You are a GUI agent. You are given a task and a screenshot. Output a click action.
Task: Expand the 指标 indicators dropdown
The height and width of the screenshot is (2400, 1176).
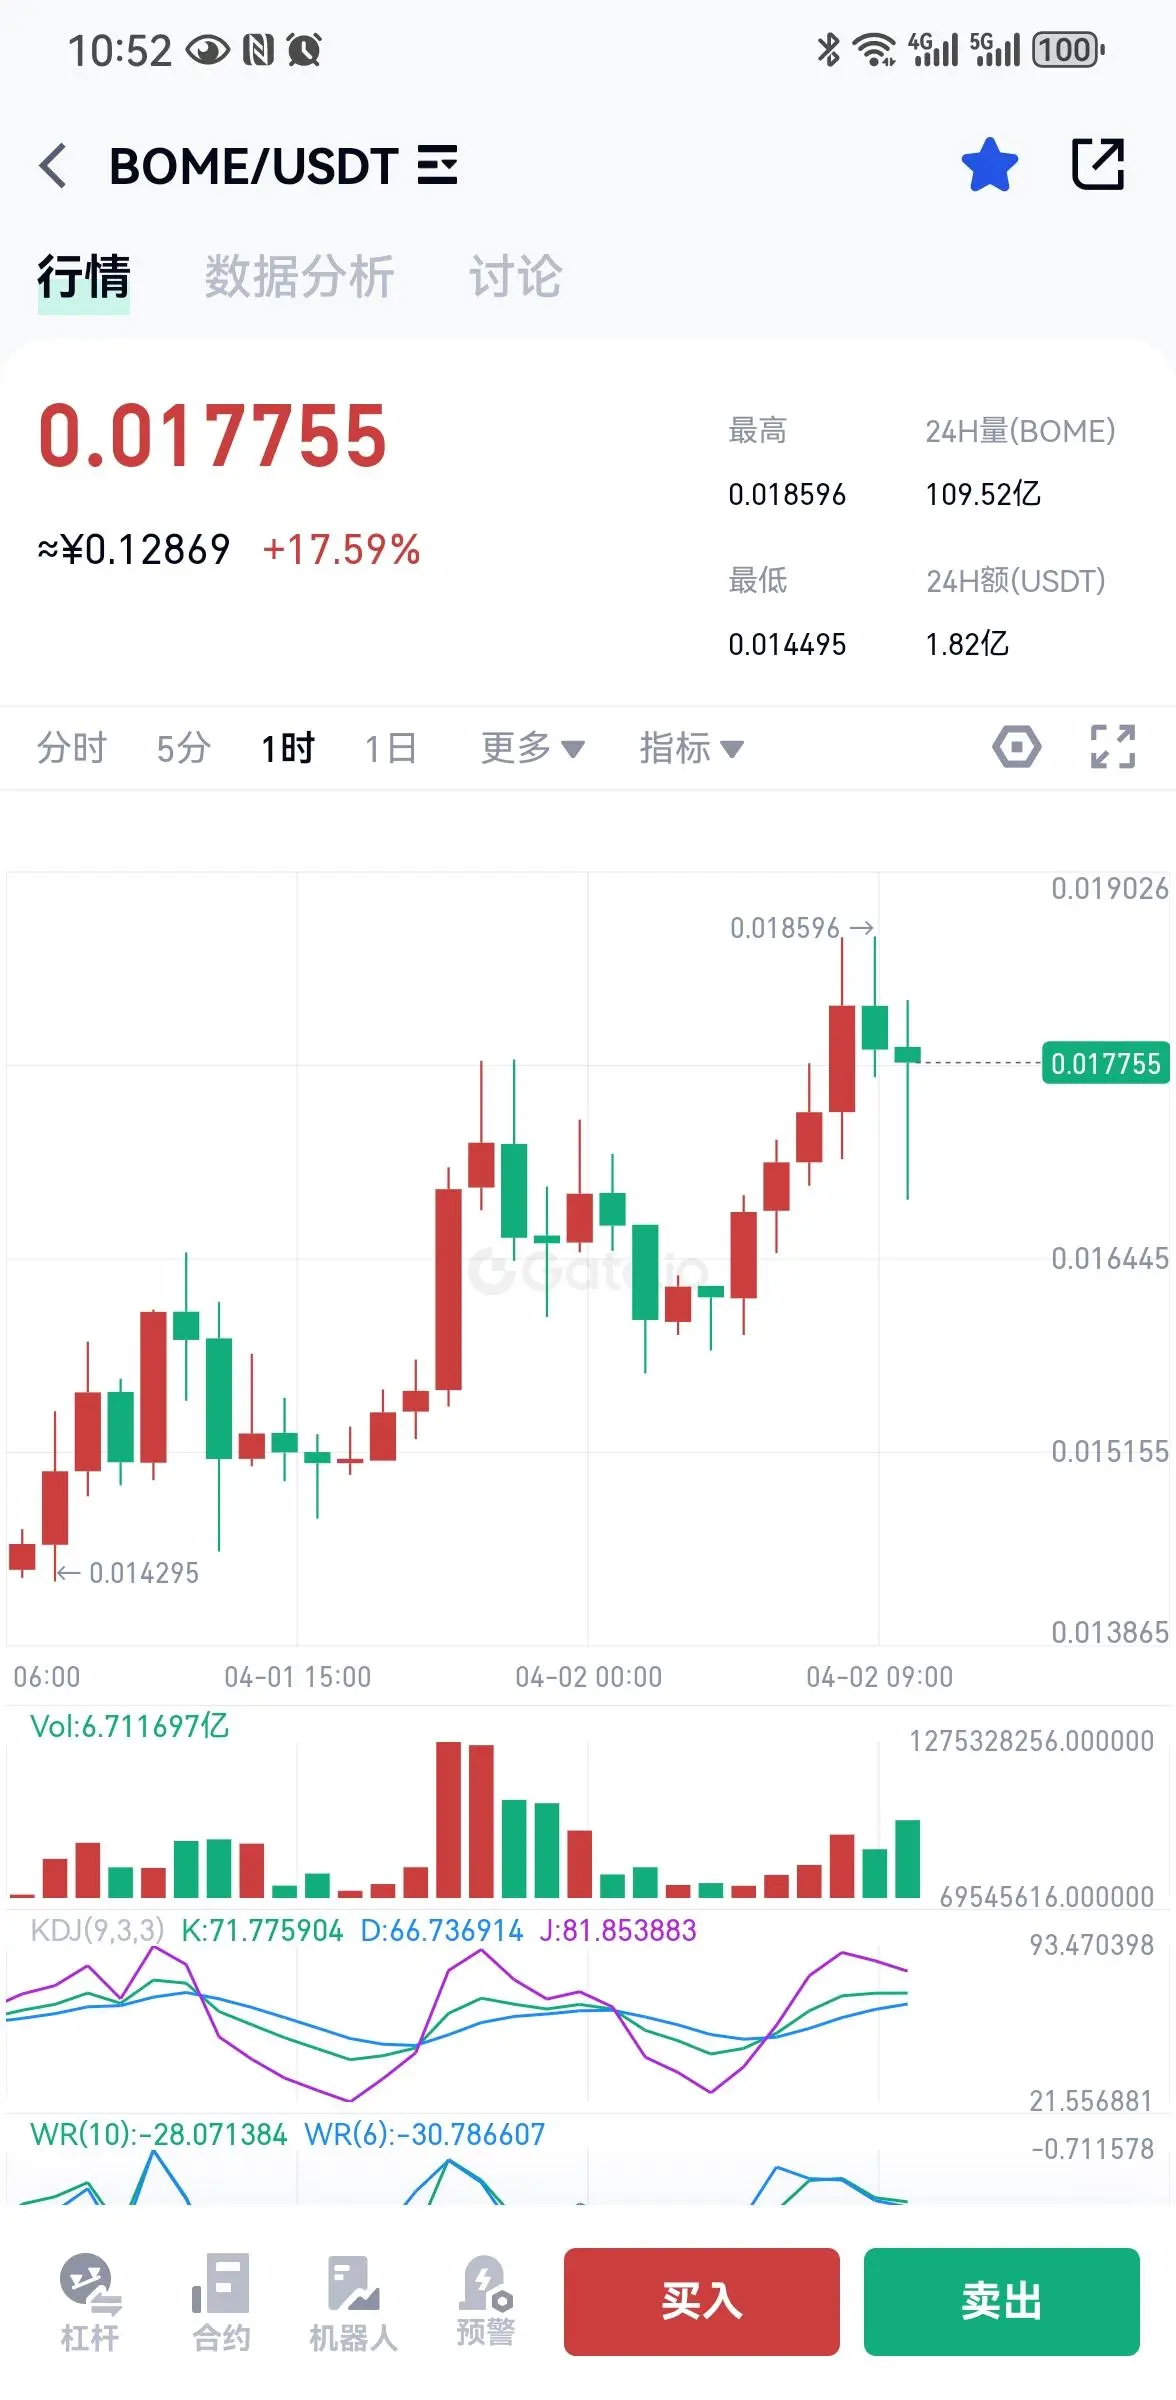point(692,748)
